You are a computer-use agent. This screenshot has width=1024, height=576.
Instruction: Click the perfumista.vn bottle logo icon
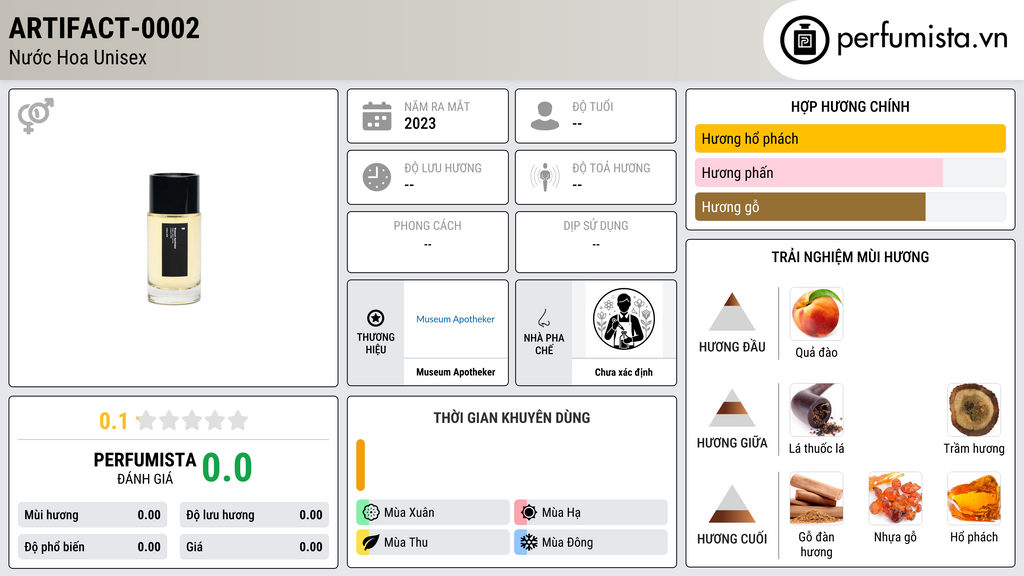click(804, 40)
